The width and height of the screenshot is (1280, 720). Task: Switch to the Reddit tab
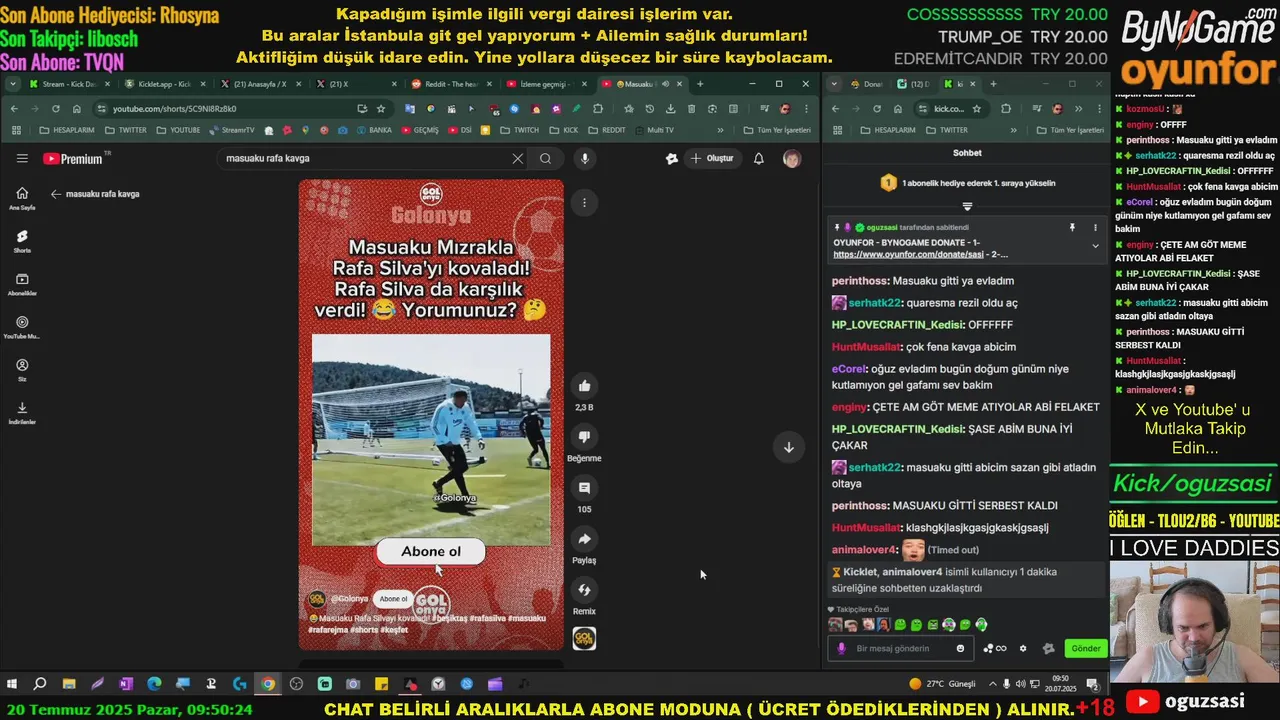tap(448, 84)
